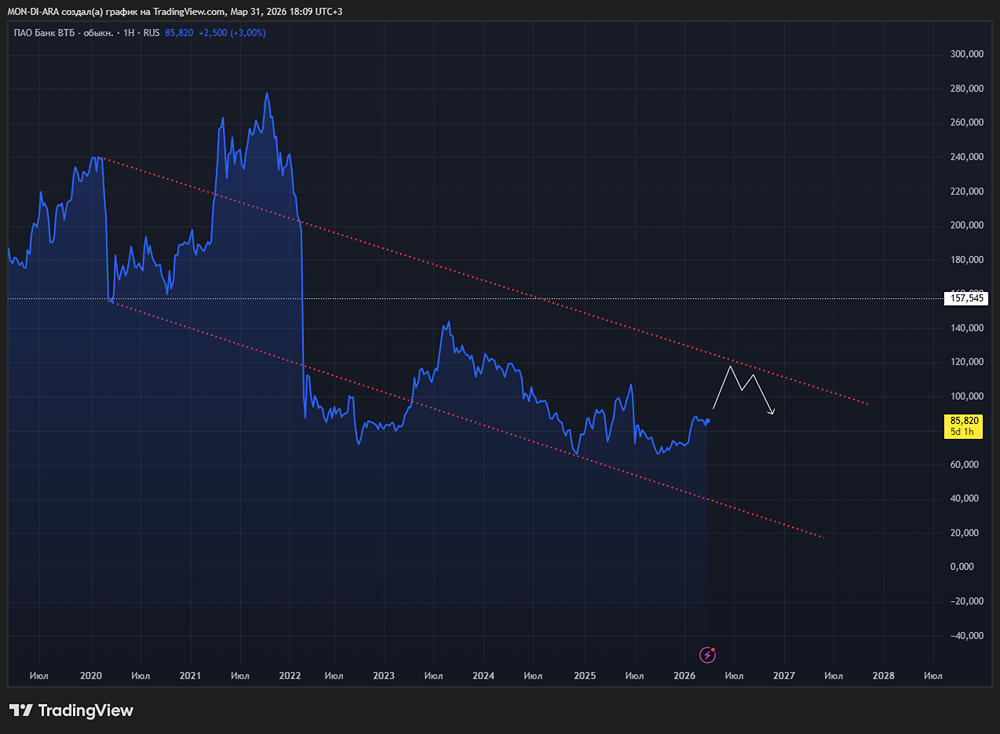This screenshot has width=1000, height=734.
Task: Select the 157,545 horizontal line price label
Action: pyautogui.click(x=967, y=298)
